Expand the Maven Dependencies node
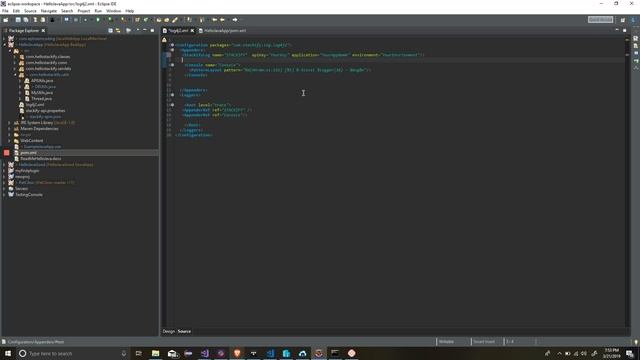 point(9,129)
